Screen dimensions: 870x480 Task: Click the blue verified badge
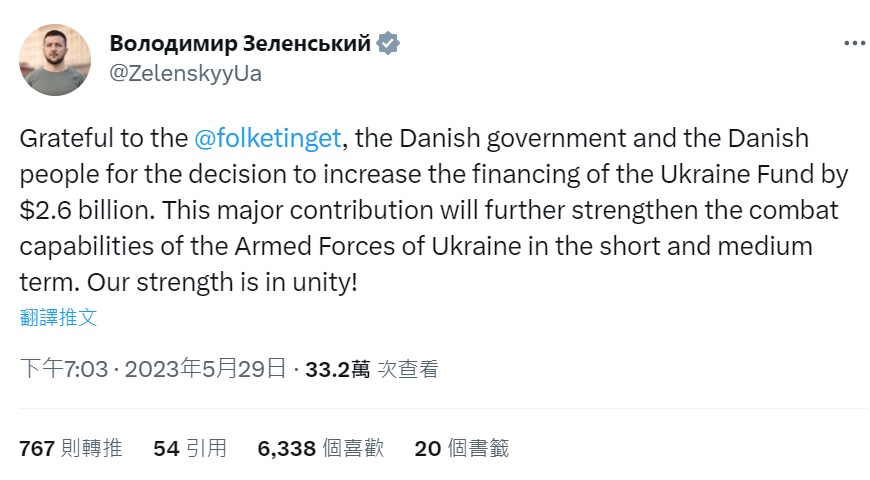[x=388, y=44]
